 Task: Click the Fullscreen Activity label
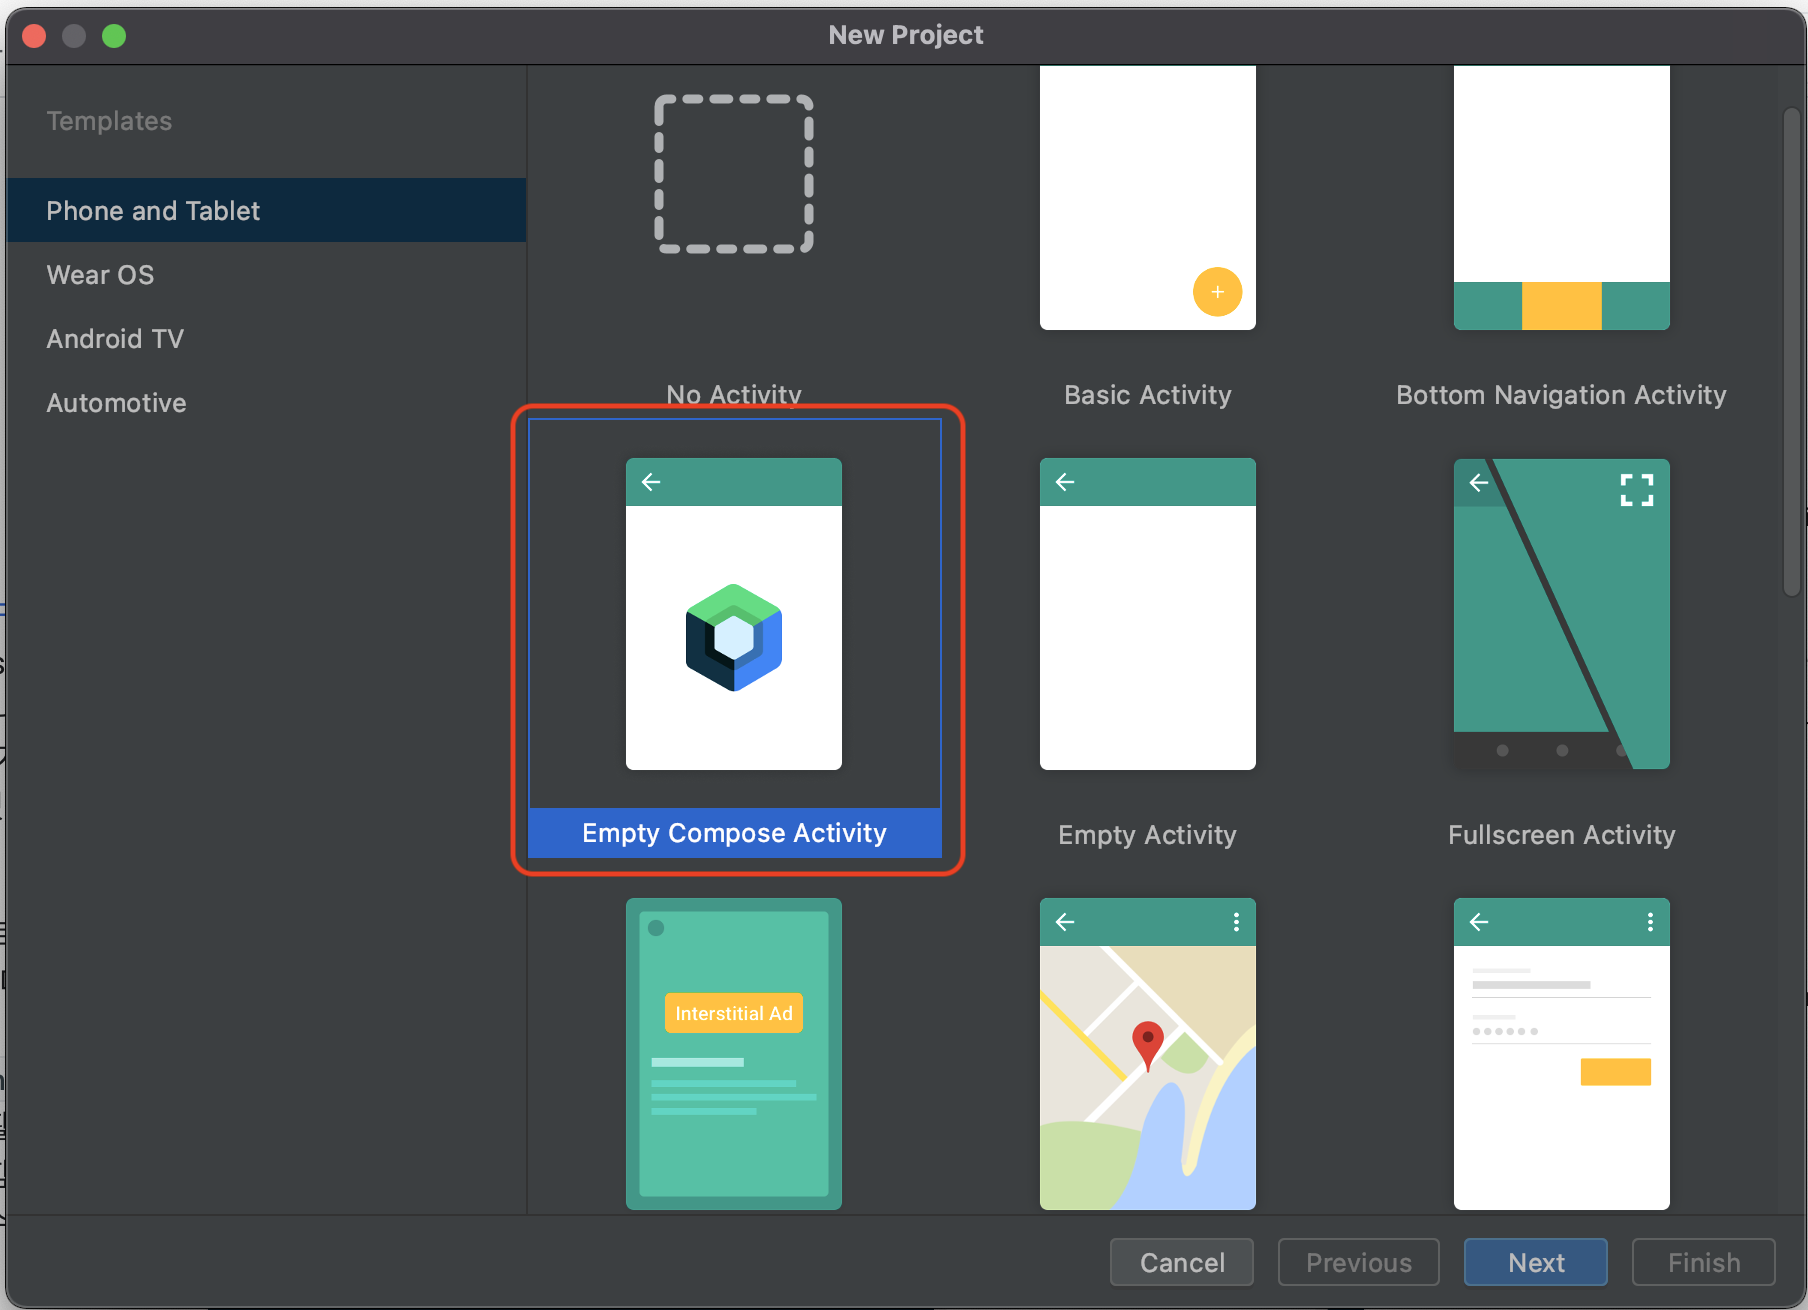coord(1562,835)
